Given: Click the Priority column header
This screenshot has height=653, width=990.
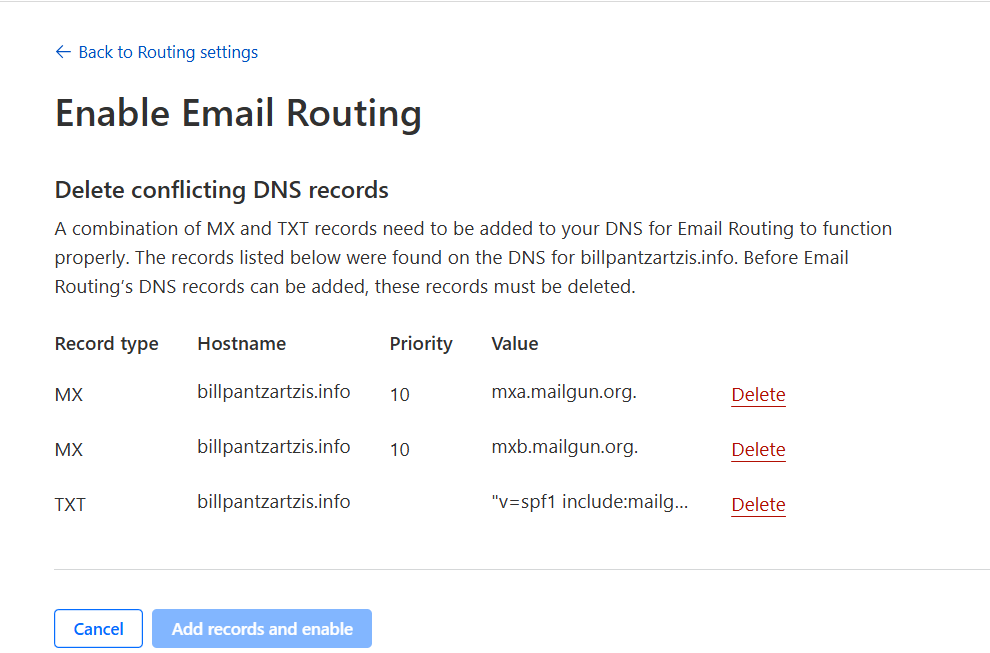Looking at the screenshot, I should [x=421, y=344].
